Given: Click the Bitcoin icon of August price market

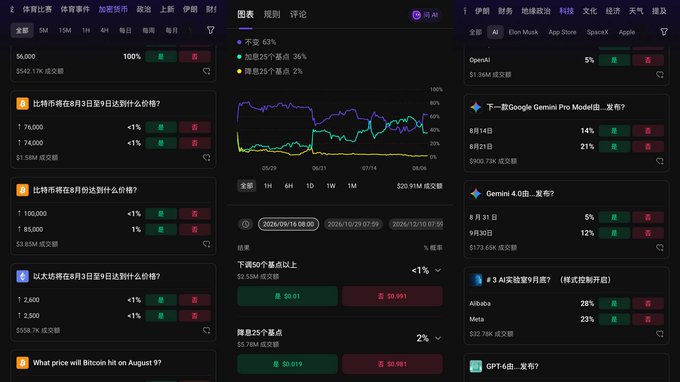Looking at the screenshot, I should pos(23,190).
